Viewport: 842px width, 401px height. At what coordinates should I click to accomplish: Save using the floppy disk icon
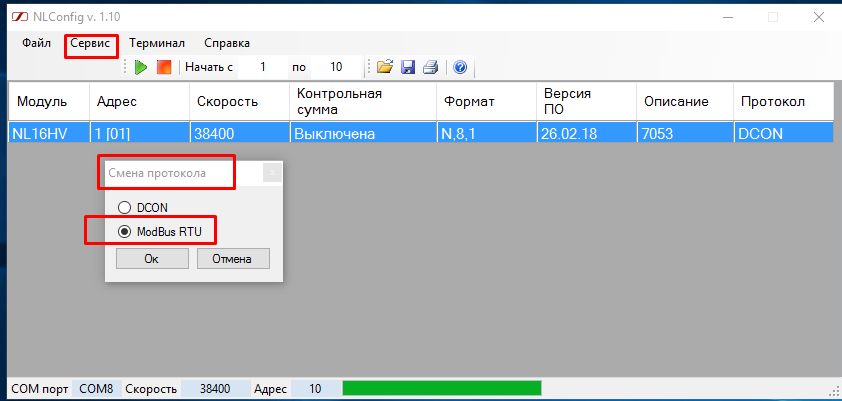coord(408,68)
